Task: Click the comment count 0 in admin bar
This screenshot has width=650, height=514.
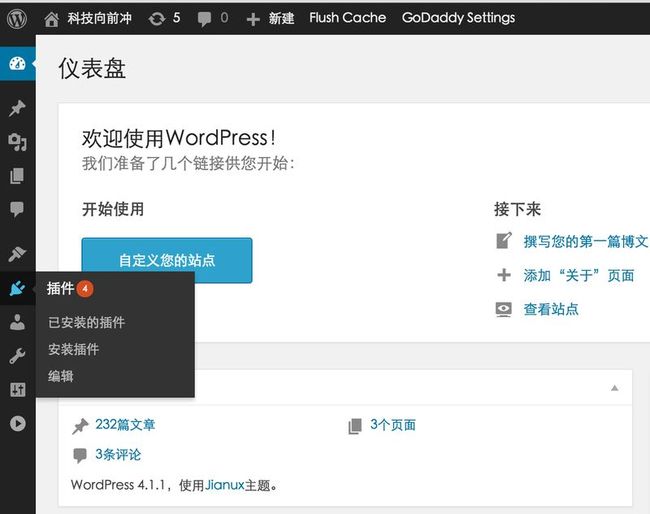Action: click(224, 18)
